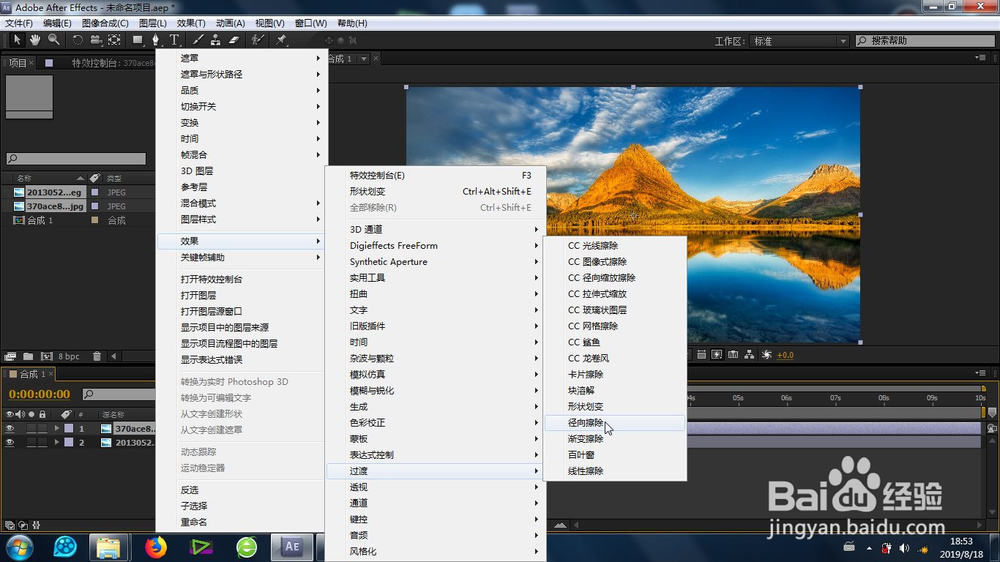Click the volume icon in system tray
Viewport: 1000px width, 562px height.
click(904, 548)
